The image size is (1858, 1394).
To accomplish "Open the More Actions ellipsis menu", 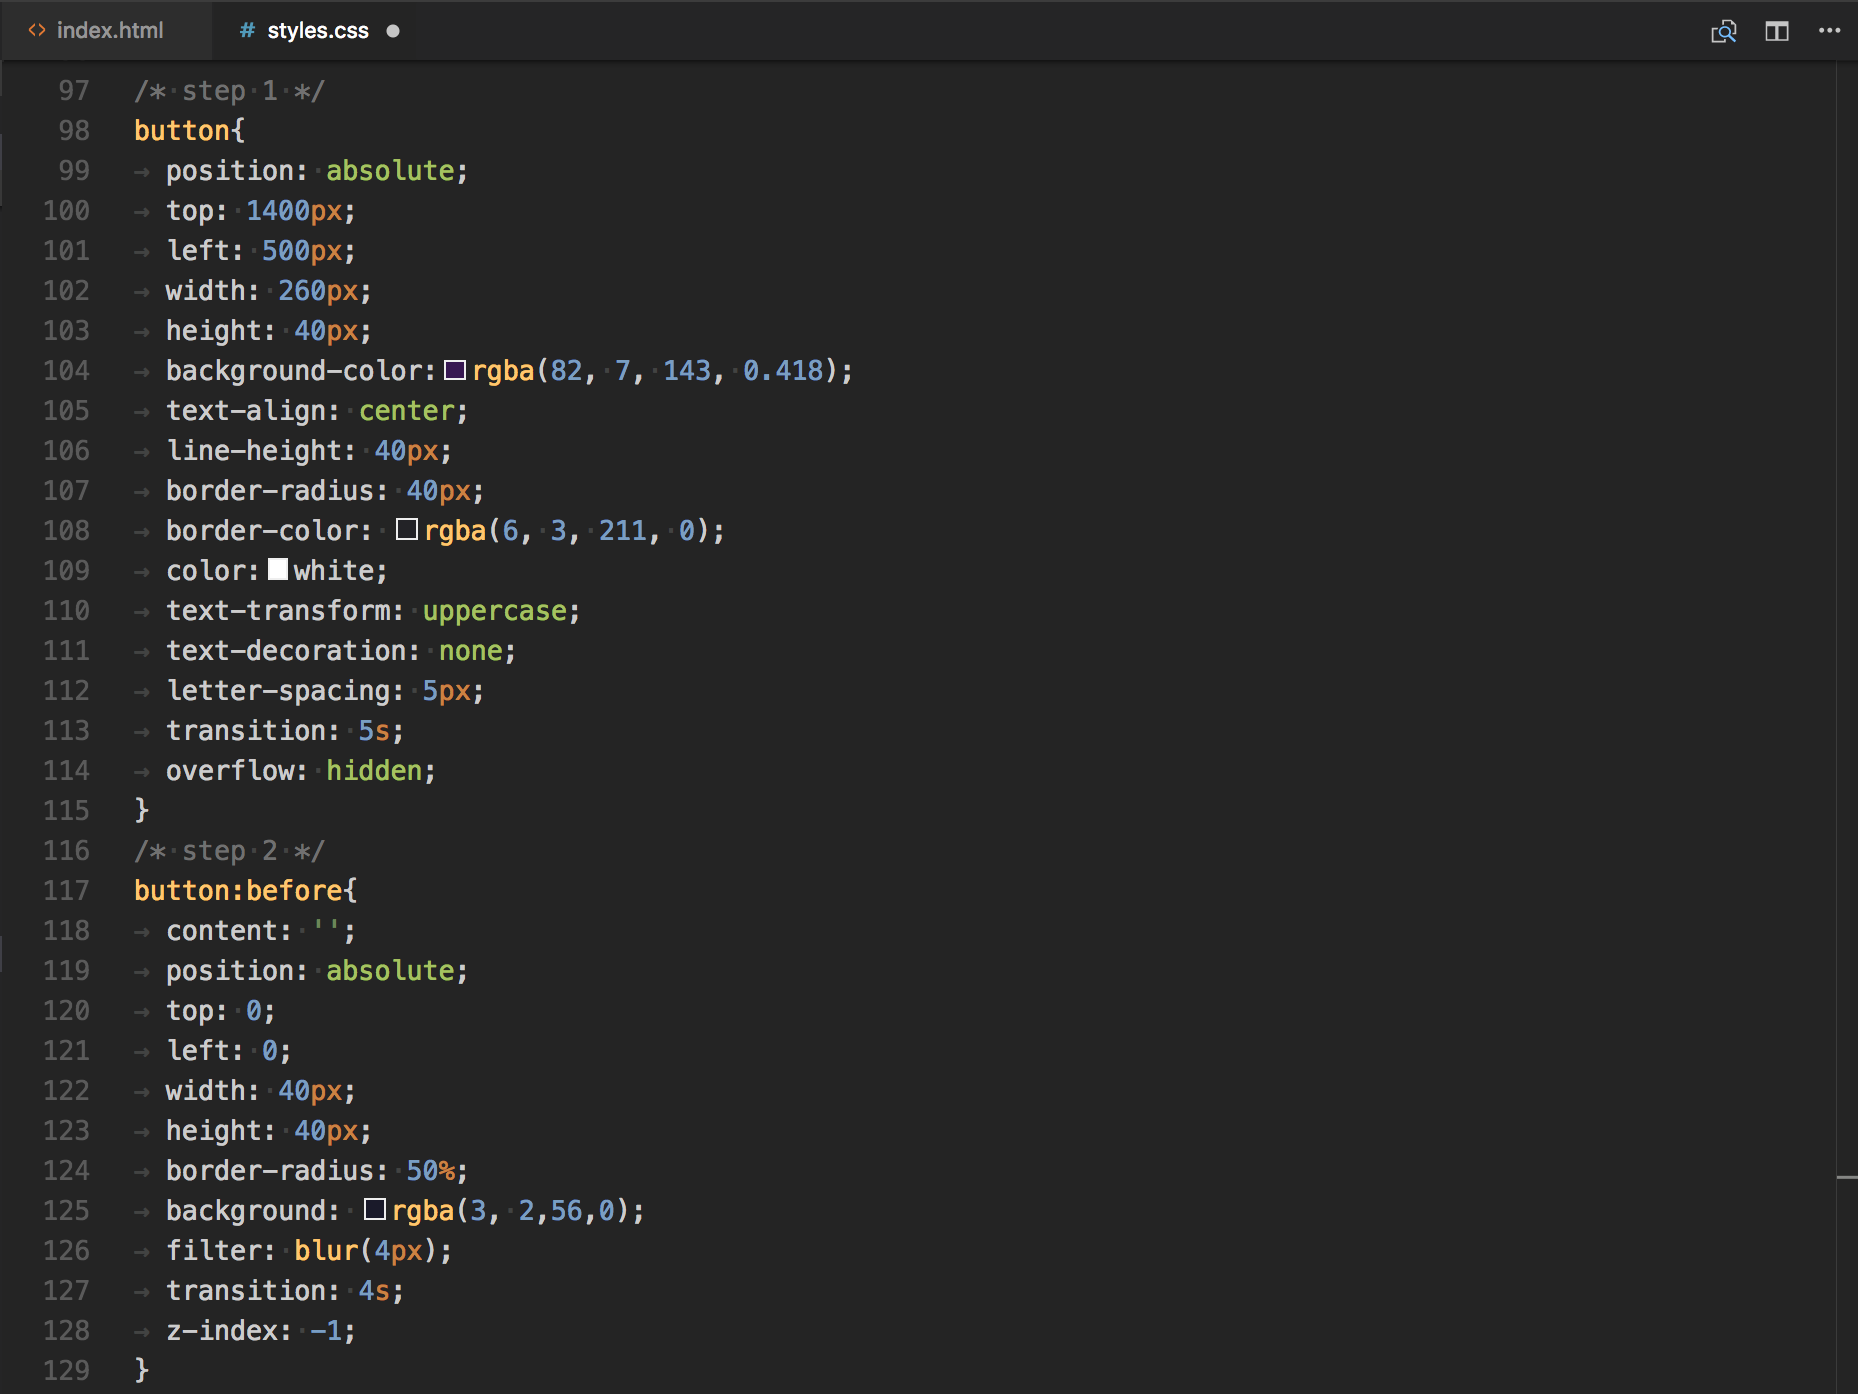I will pyautogui.click(x=1829, y=31).
